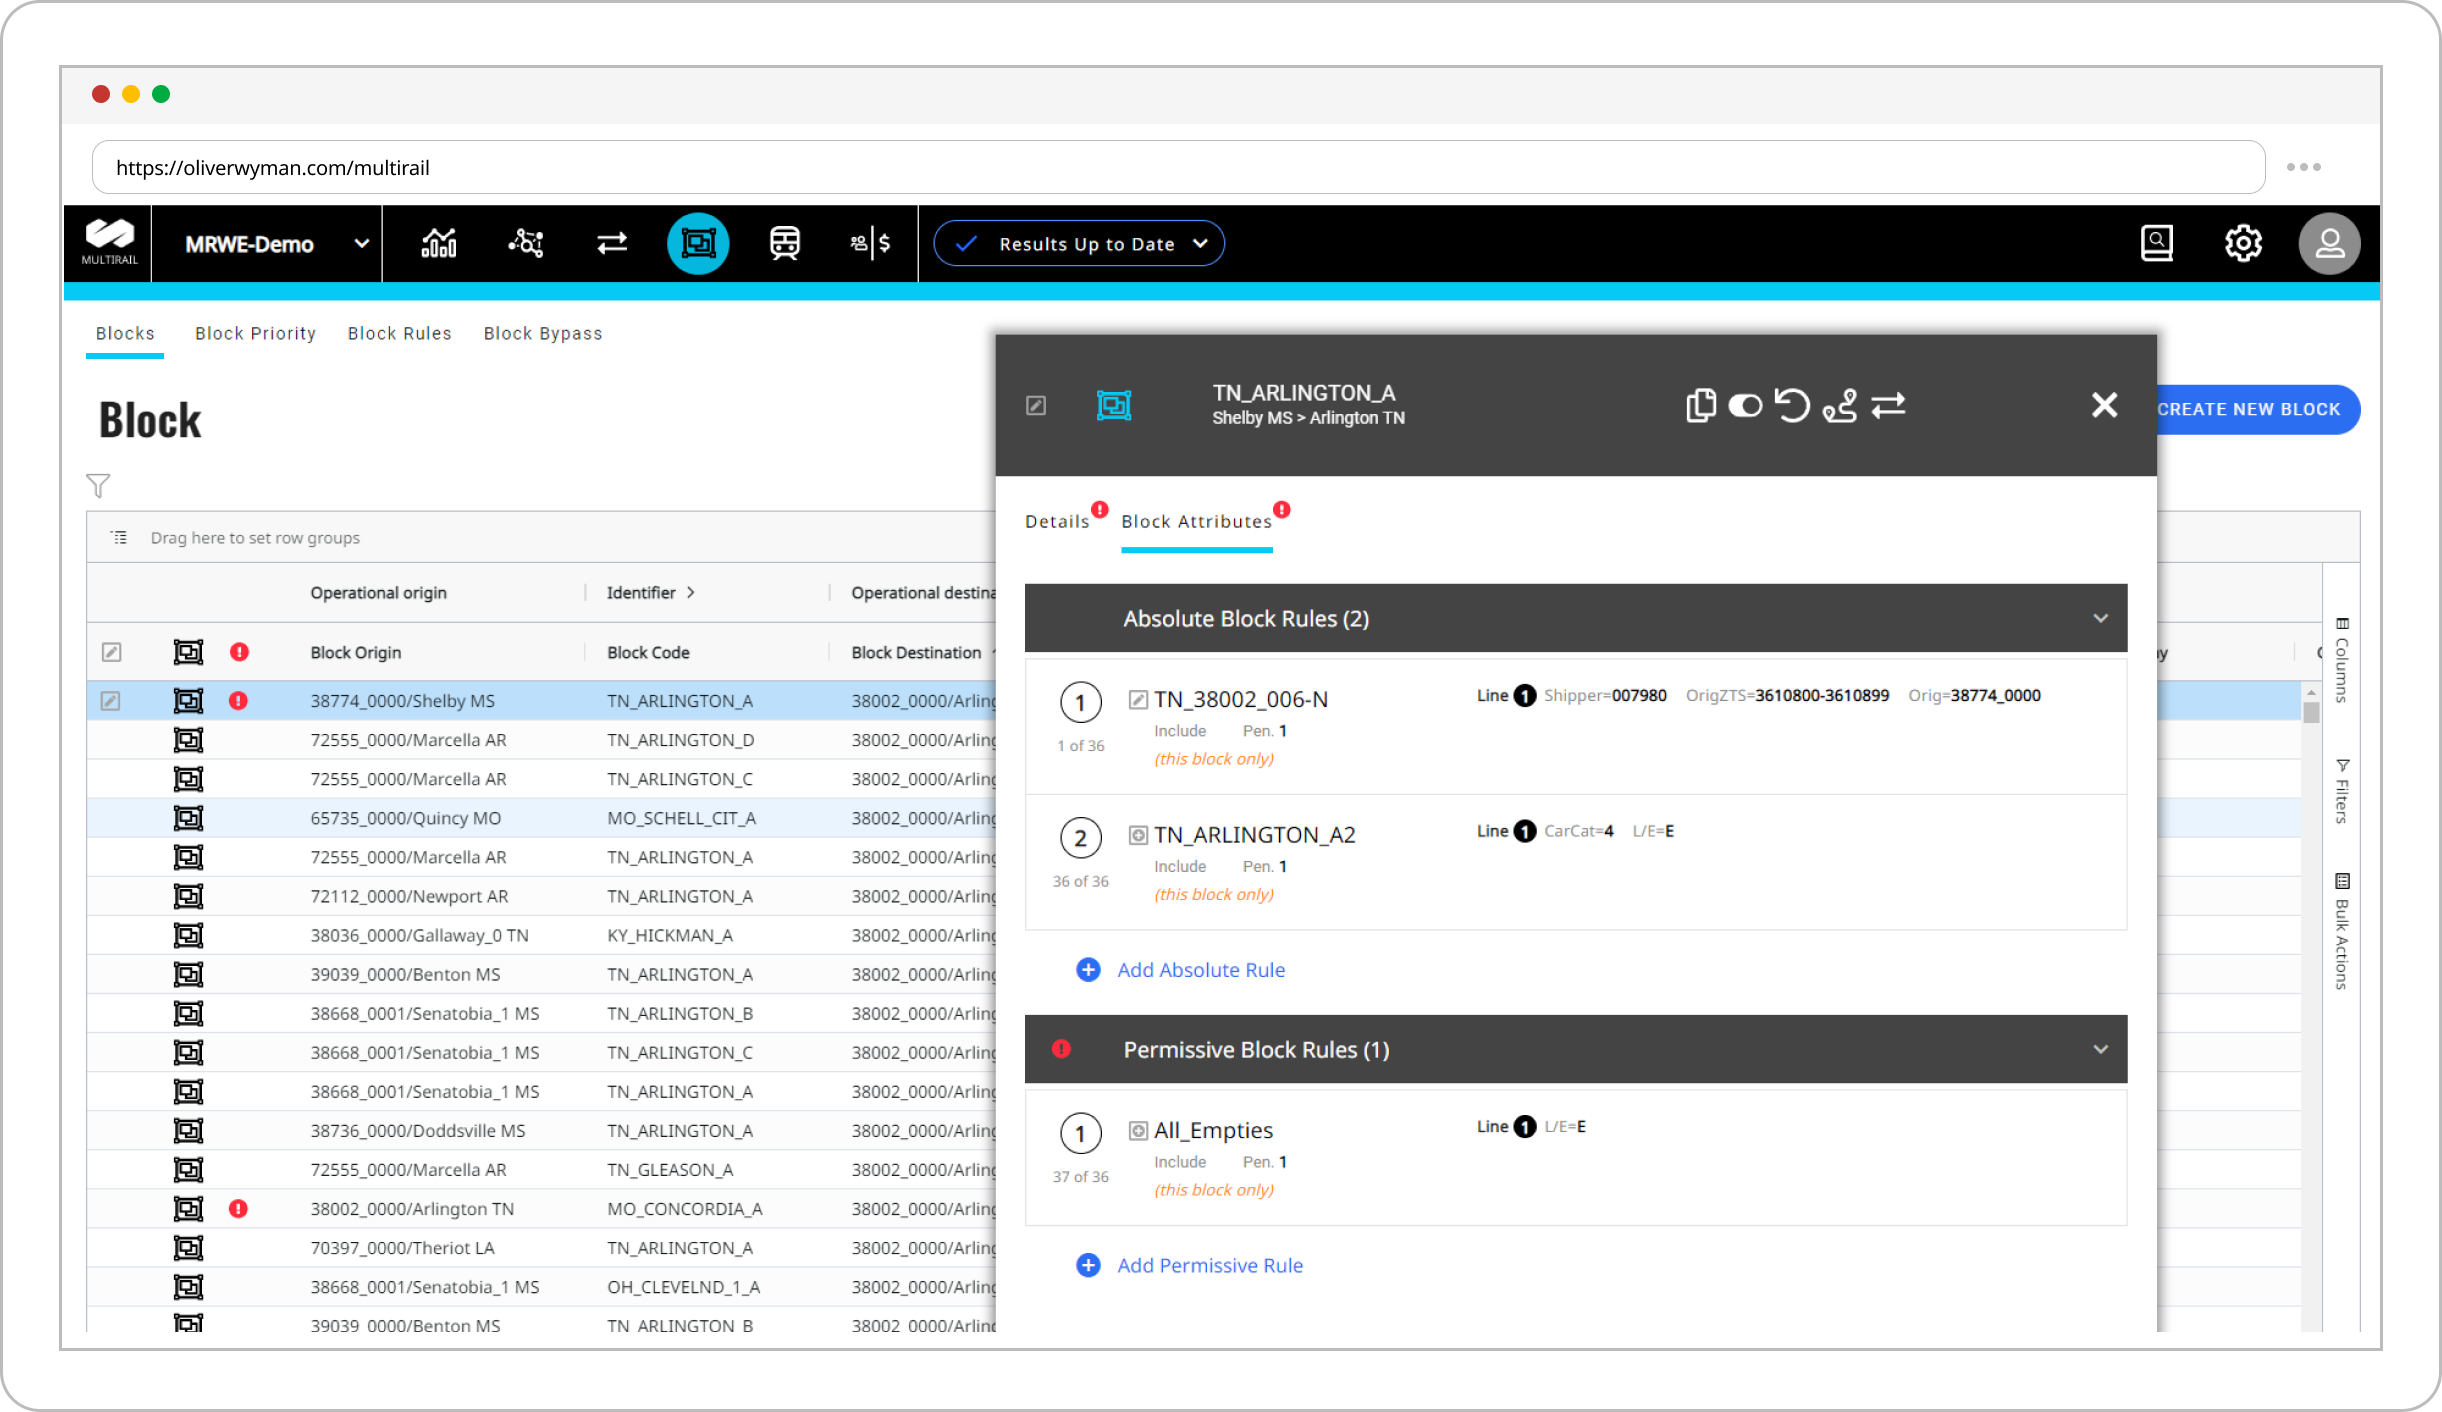Switch to the Block Rules tab
This screenshot has height=1412, width=2442.
coord(400,334)
